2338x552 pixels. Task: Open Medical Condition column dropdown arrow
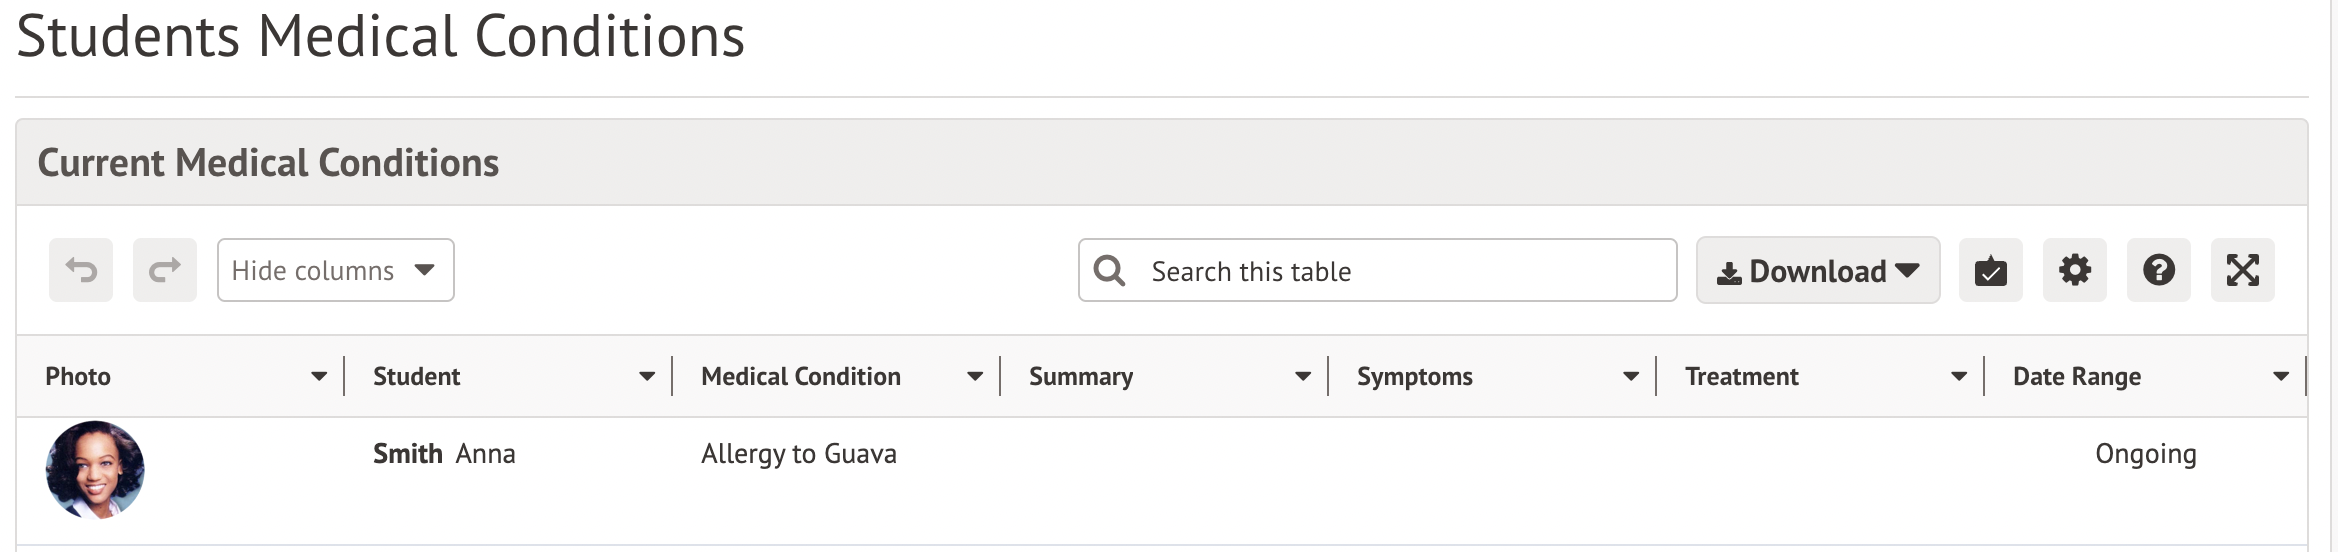975,377
